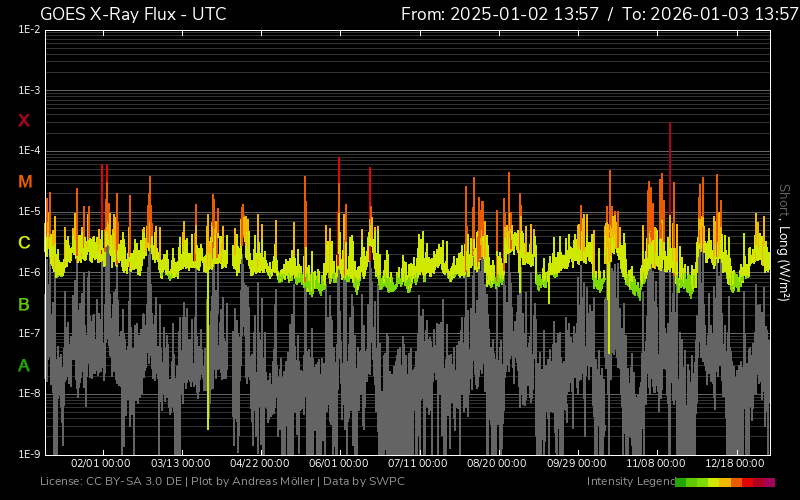The image size is (800, 500).
Task: Click the 1E-9 y-axis tick label
Action: [x=29, y=454]
